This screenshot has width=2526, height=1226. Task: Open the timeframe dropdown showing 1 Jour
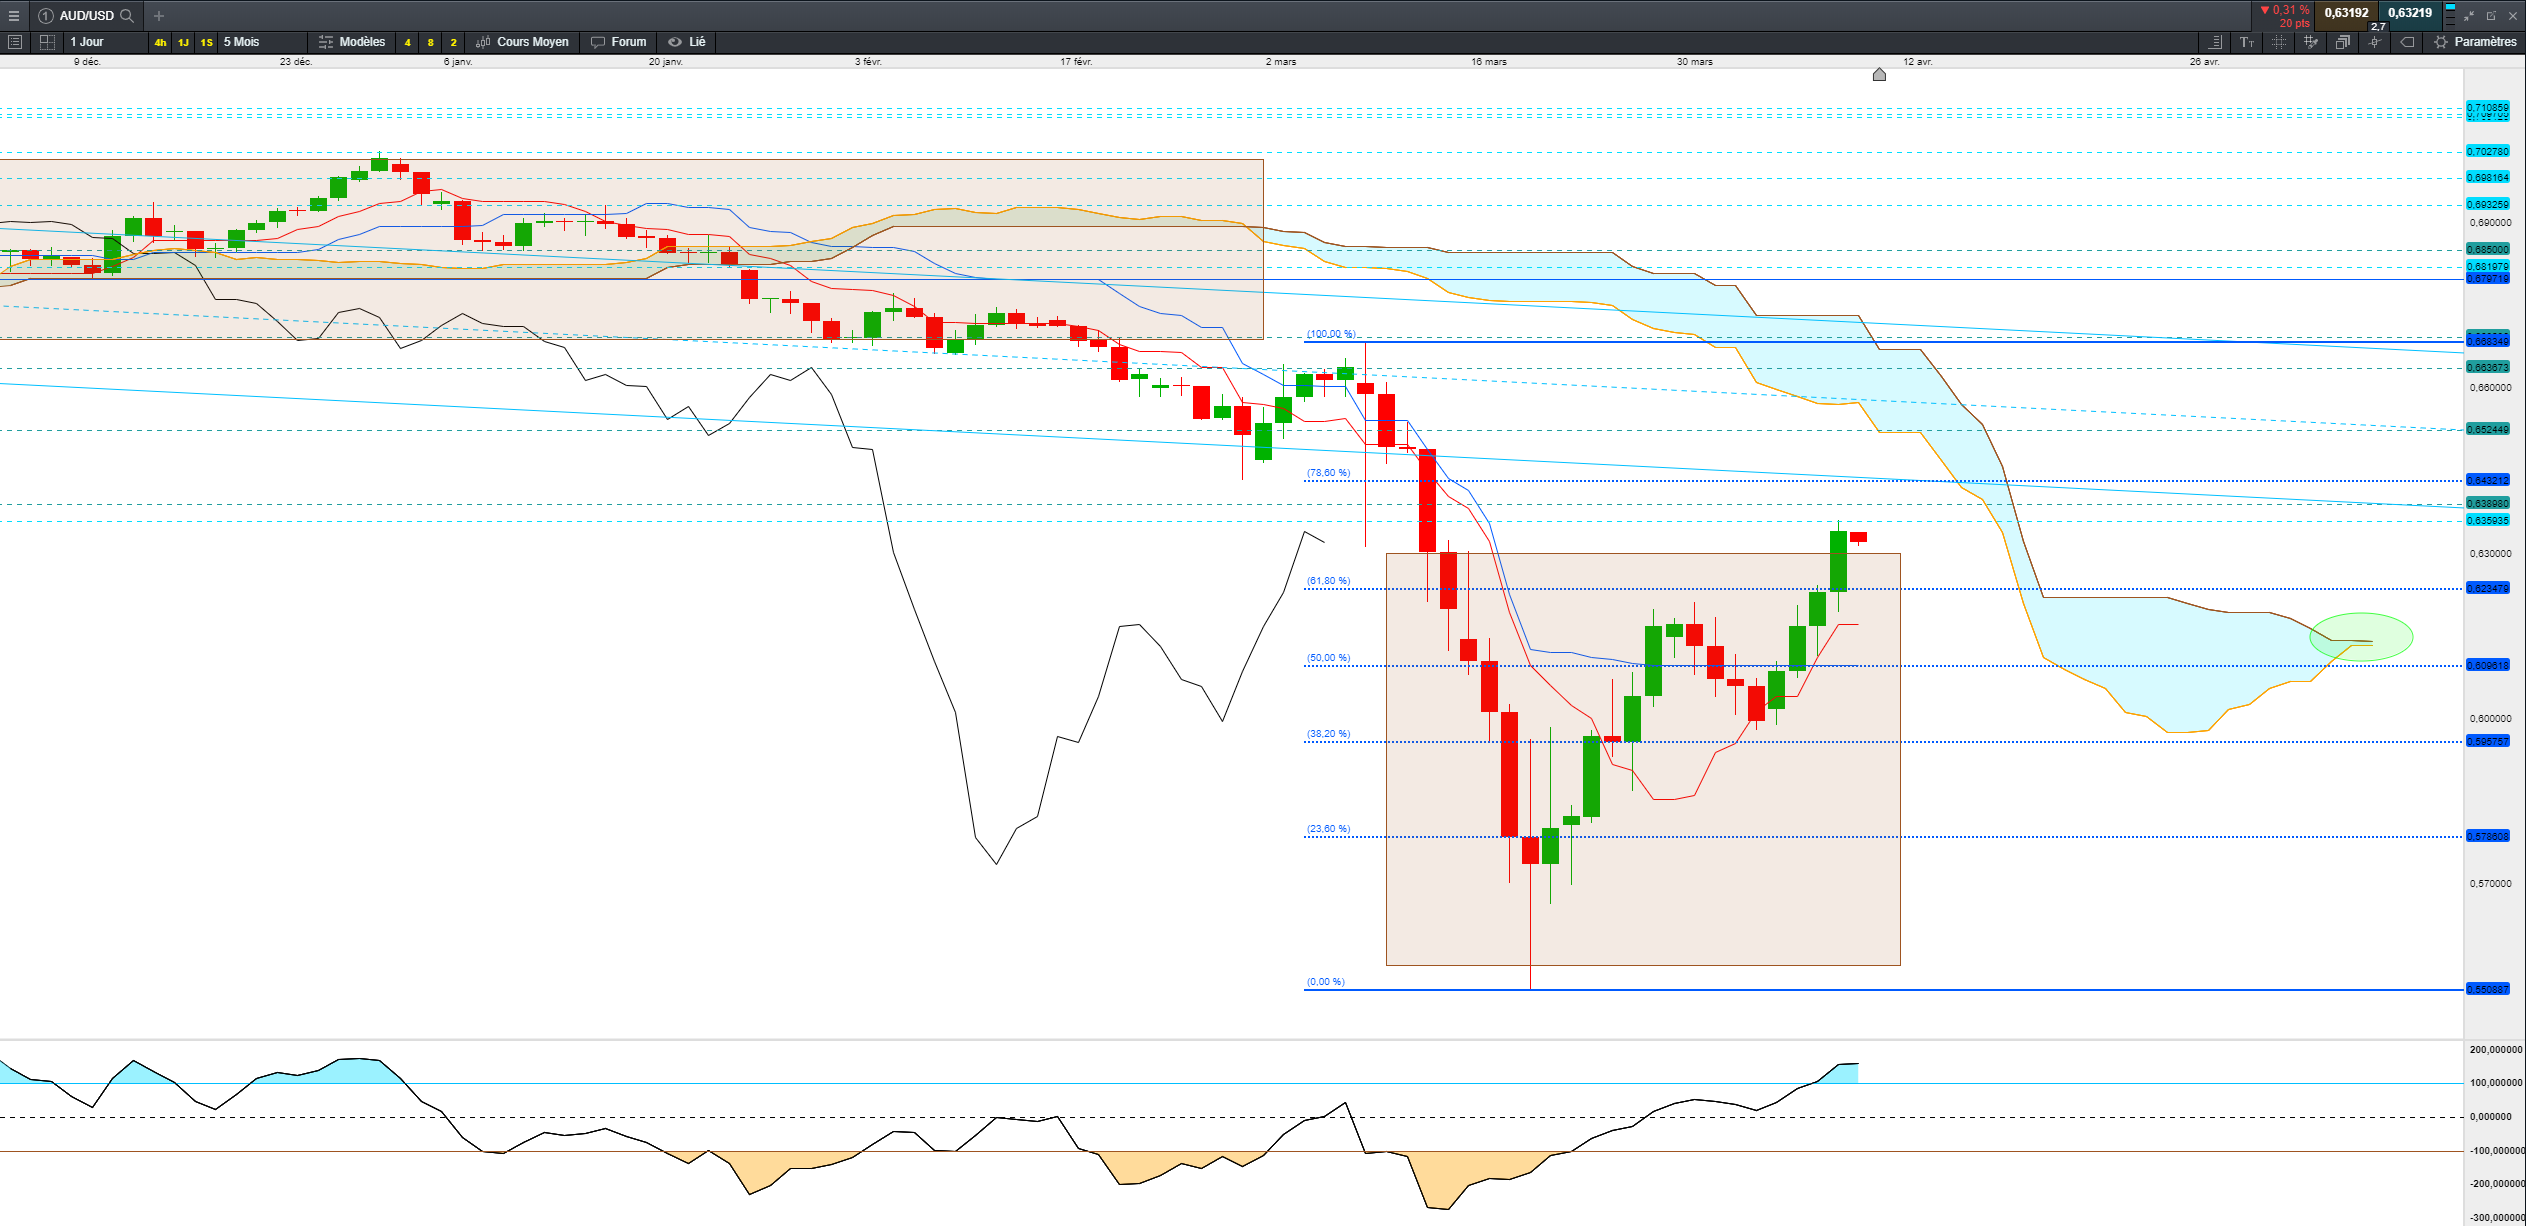point(105,42)
